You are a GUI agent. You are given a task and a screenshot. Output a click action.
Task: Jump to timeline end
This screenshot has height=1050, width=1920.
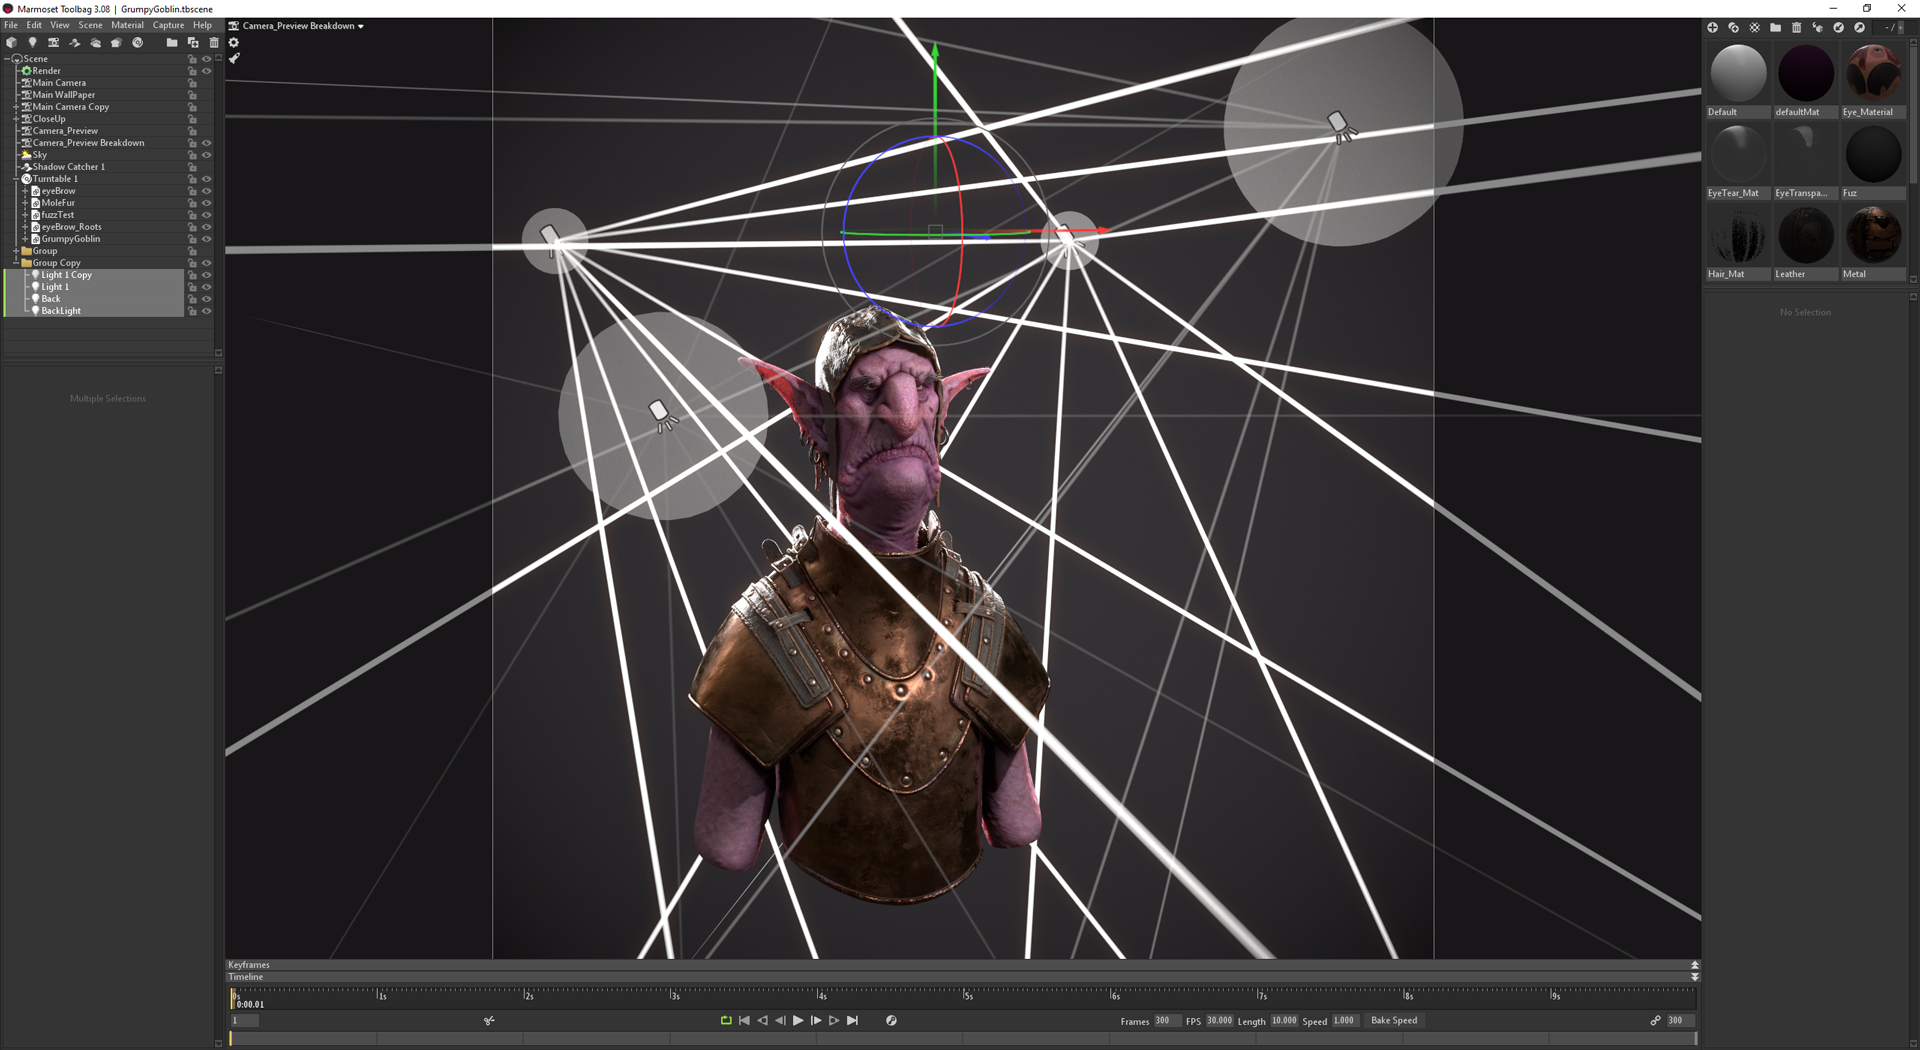pos(852,1021)
